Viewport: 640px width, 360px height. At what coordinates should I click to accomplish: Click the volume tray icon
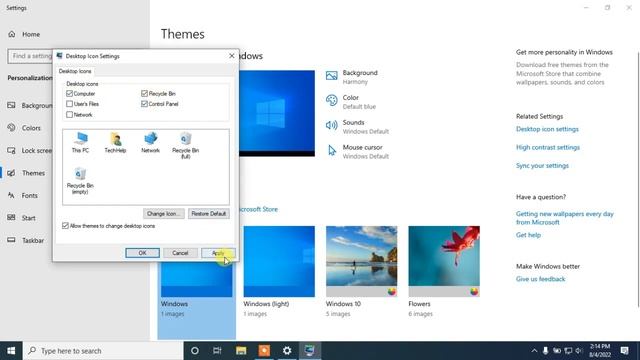tap(579, 351)
